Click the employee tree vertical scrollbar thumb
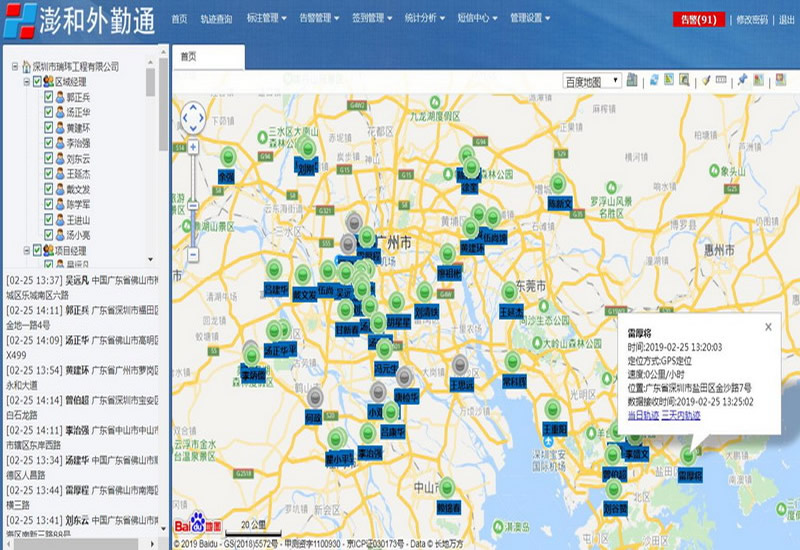The width and height of the screenshot is (800, 550). pyautogui.click(x=151, y=83)
